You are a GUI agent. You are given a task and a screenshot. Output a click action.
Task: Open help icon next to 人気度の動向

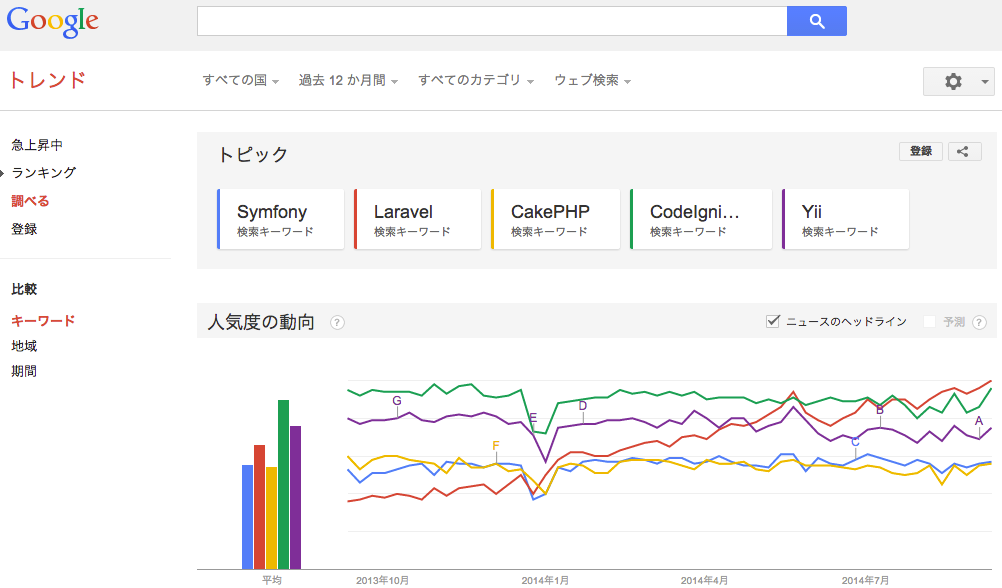click(x=337, y=323)
